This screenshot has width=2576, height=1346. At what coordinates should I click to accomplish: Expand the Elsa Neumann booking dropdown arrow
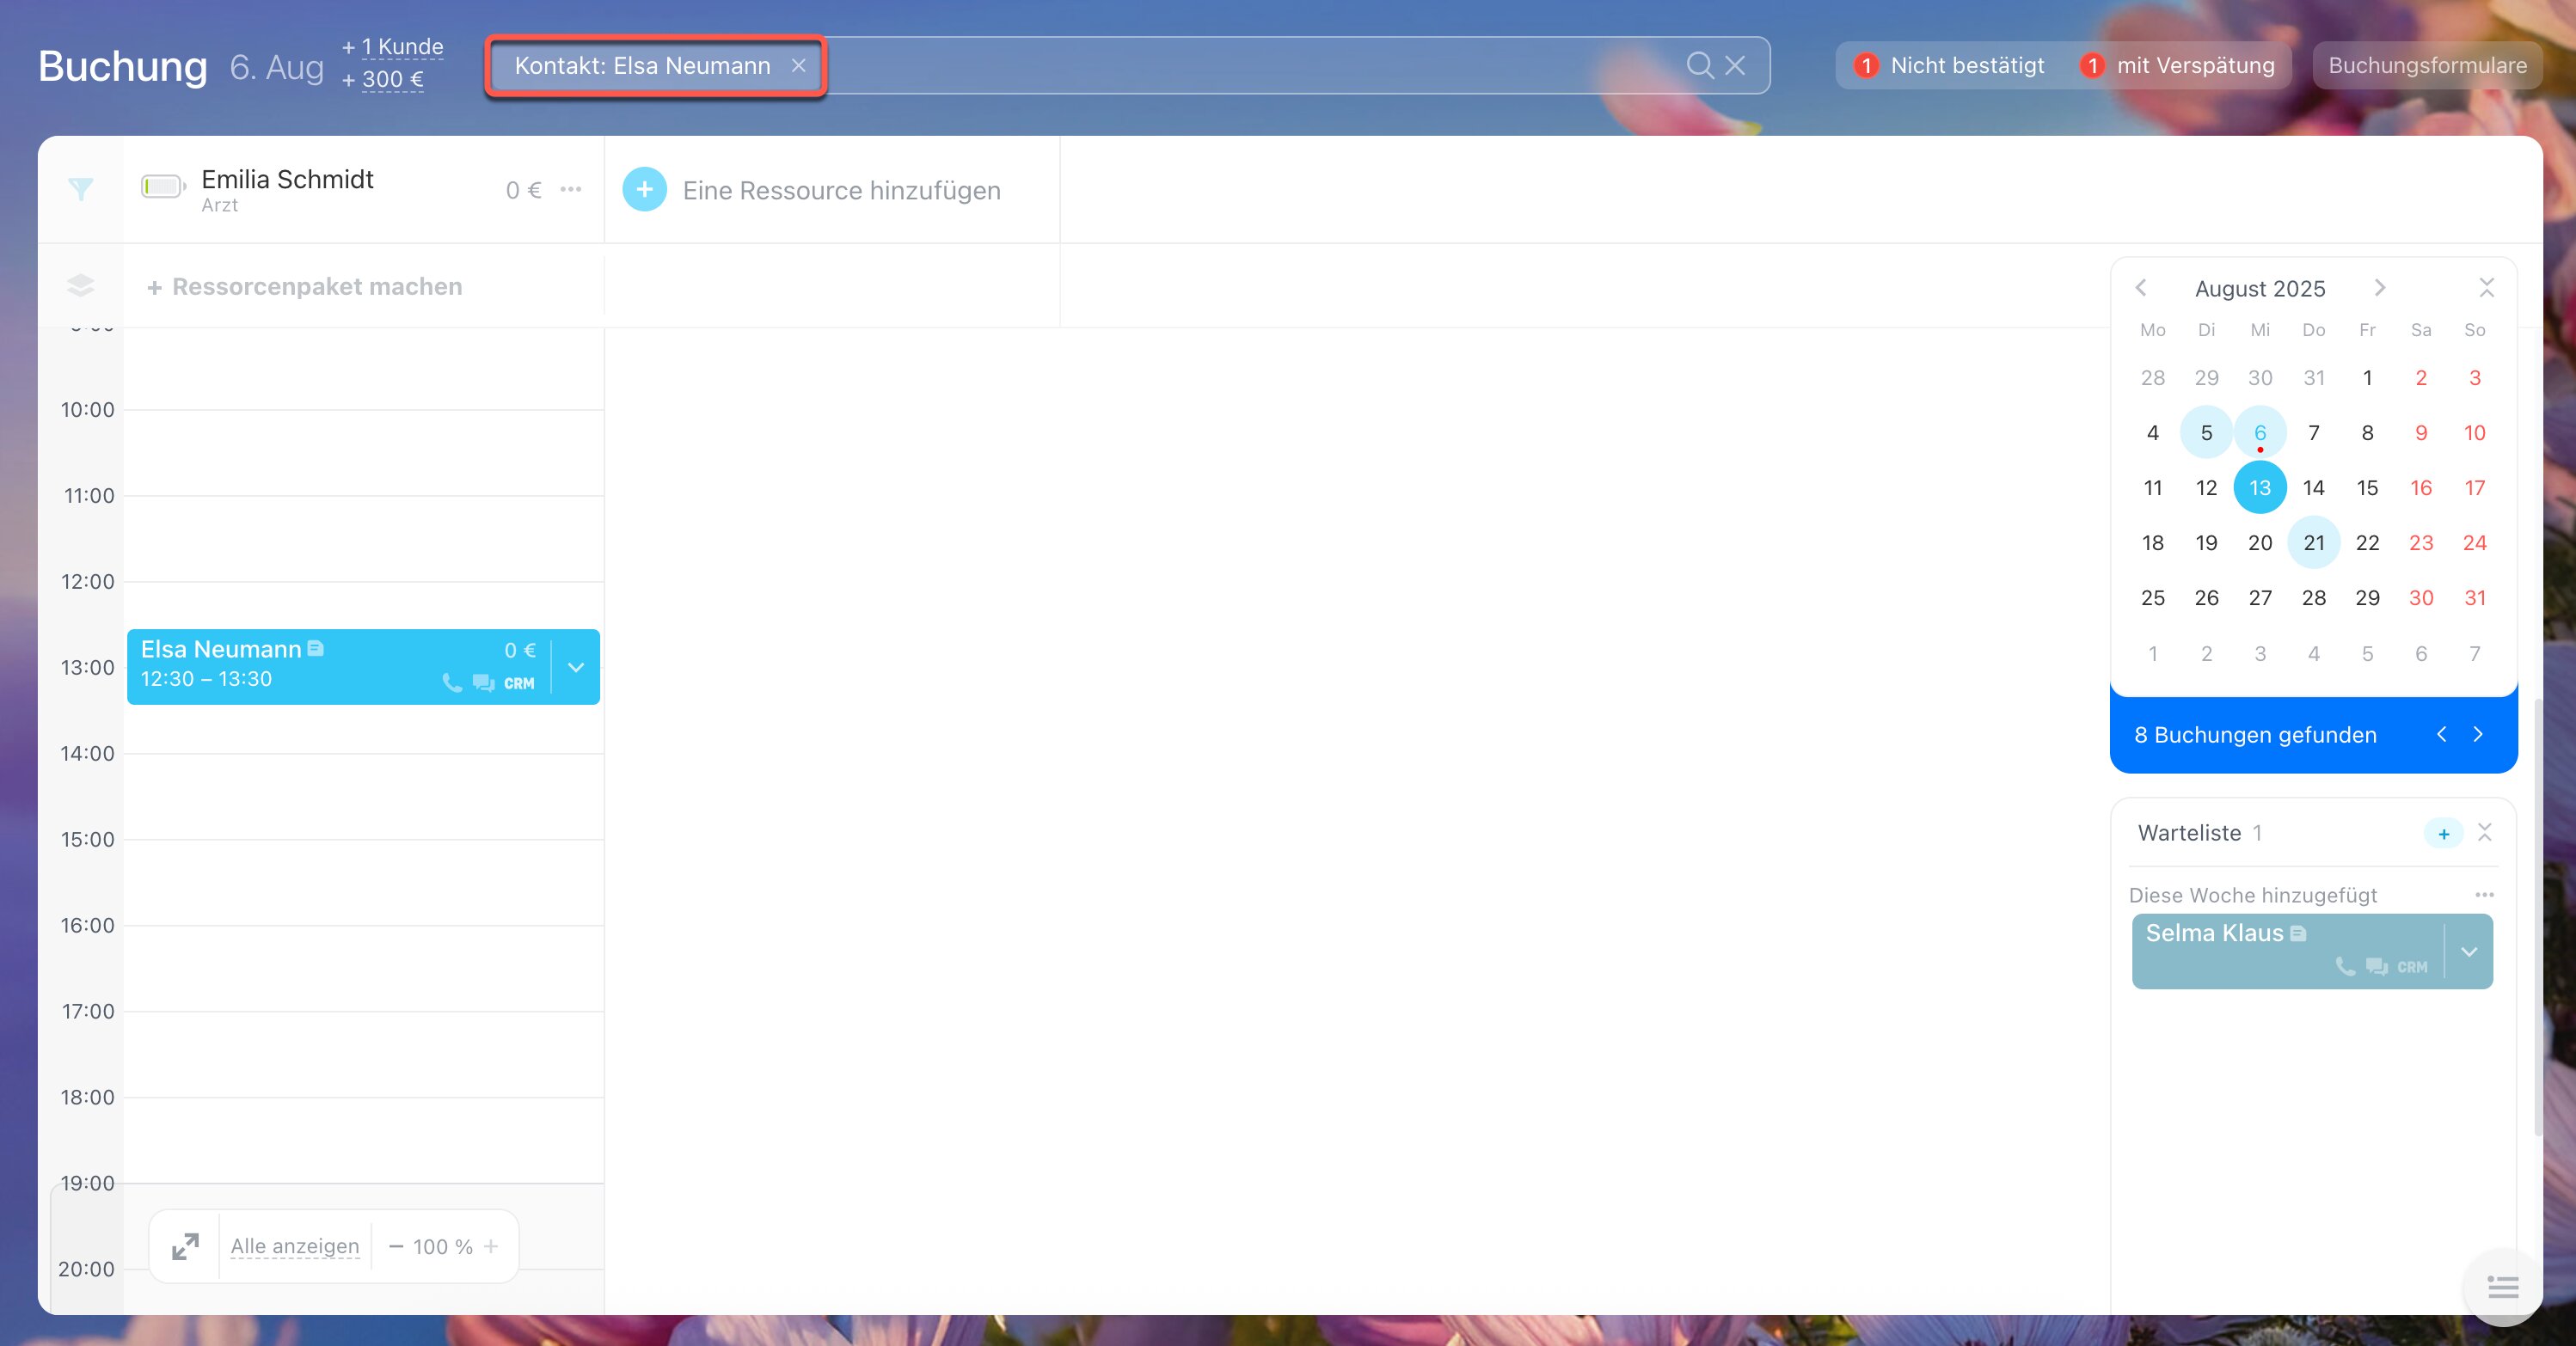click(576, 667)
